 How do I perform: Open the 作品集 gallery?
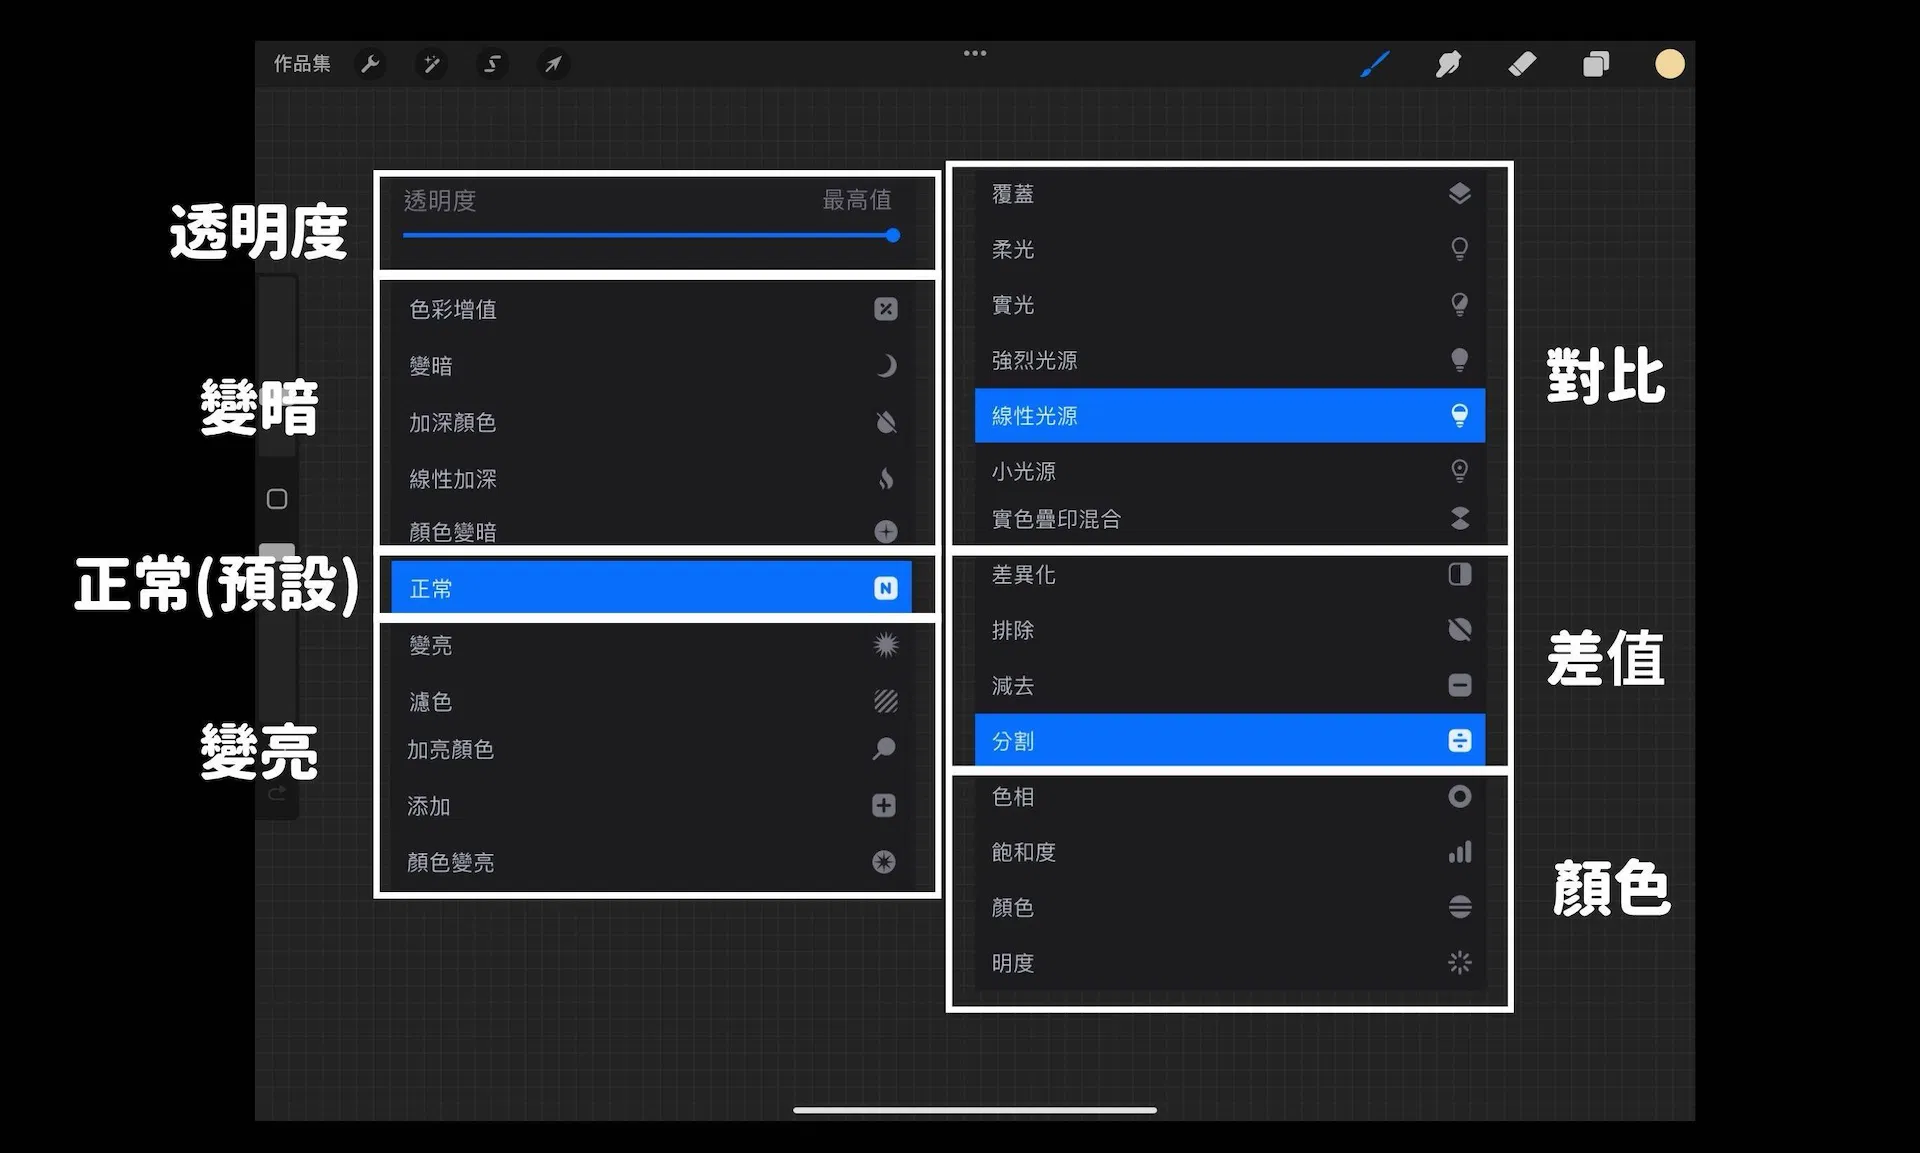[302, 63]
